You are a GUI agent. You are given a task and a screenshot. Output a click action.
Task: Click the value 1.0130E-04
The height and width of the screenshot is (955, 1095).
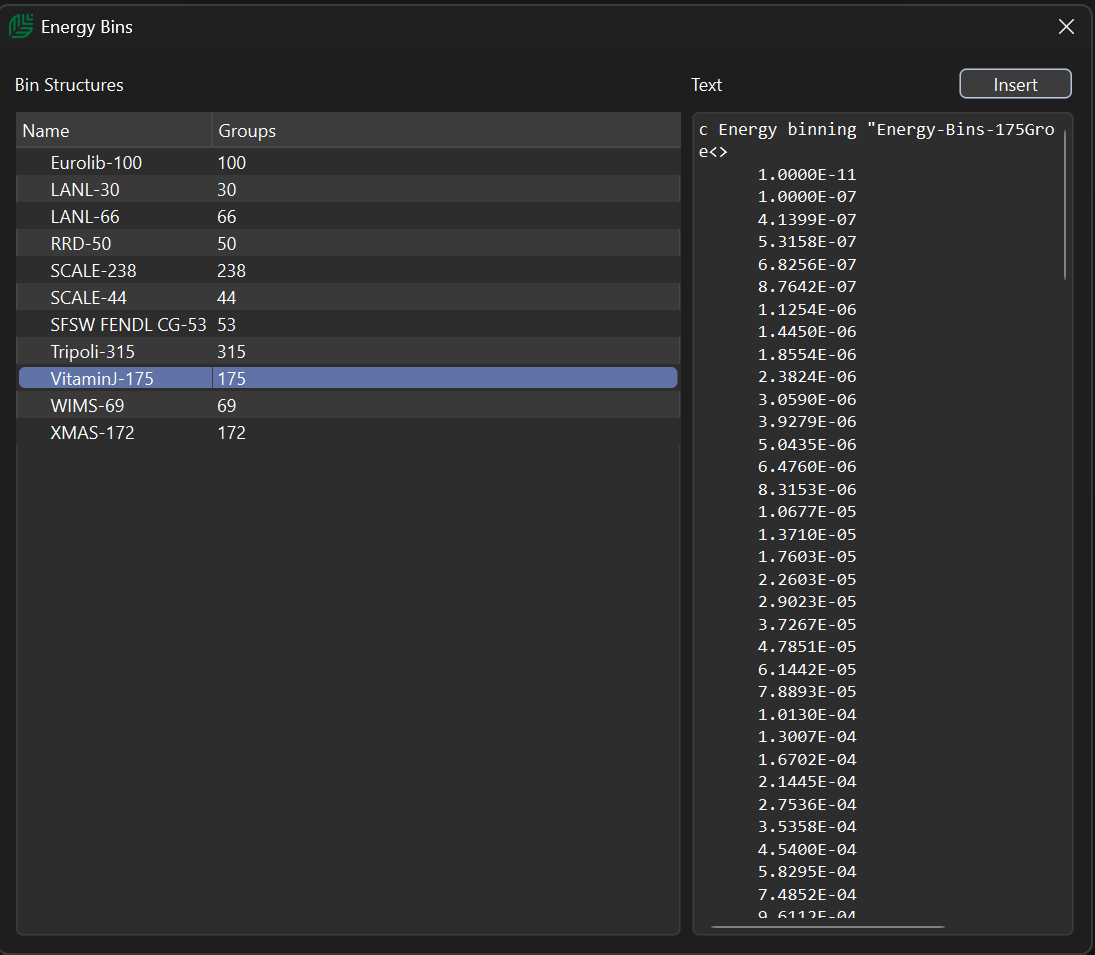pos(807,715)
